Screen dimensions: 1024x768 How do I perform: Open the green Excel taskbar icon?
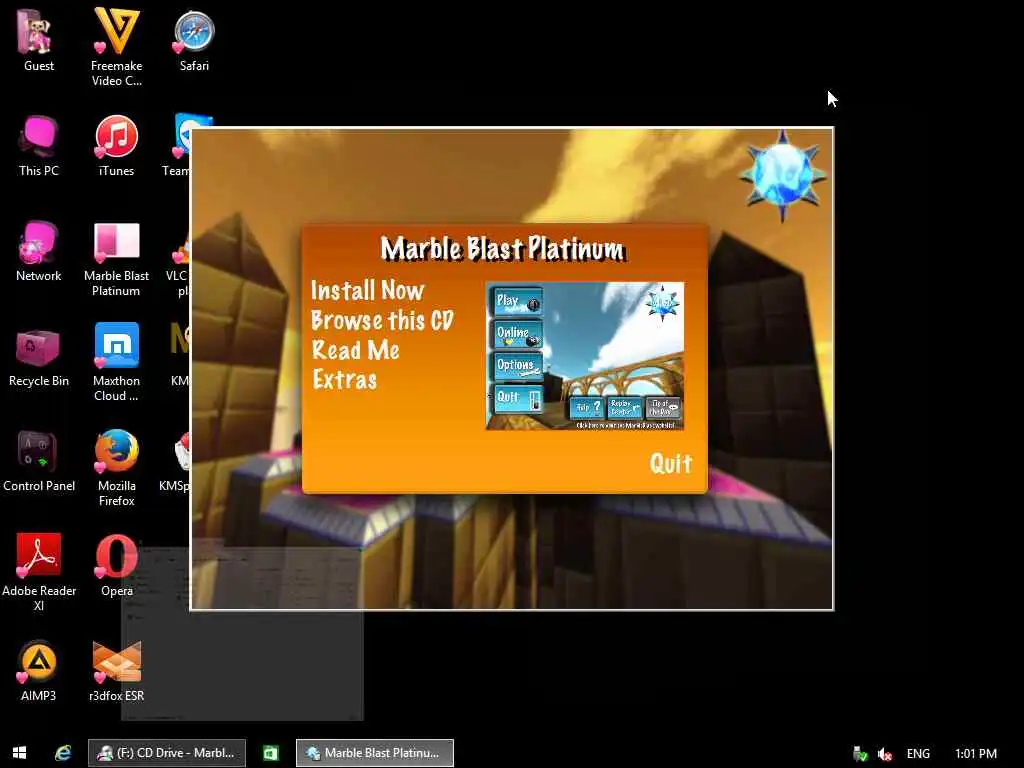point(270,753)
